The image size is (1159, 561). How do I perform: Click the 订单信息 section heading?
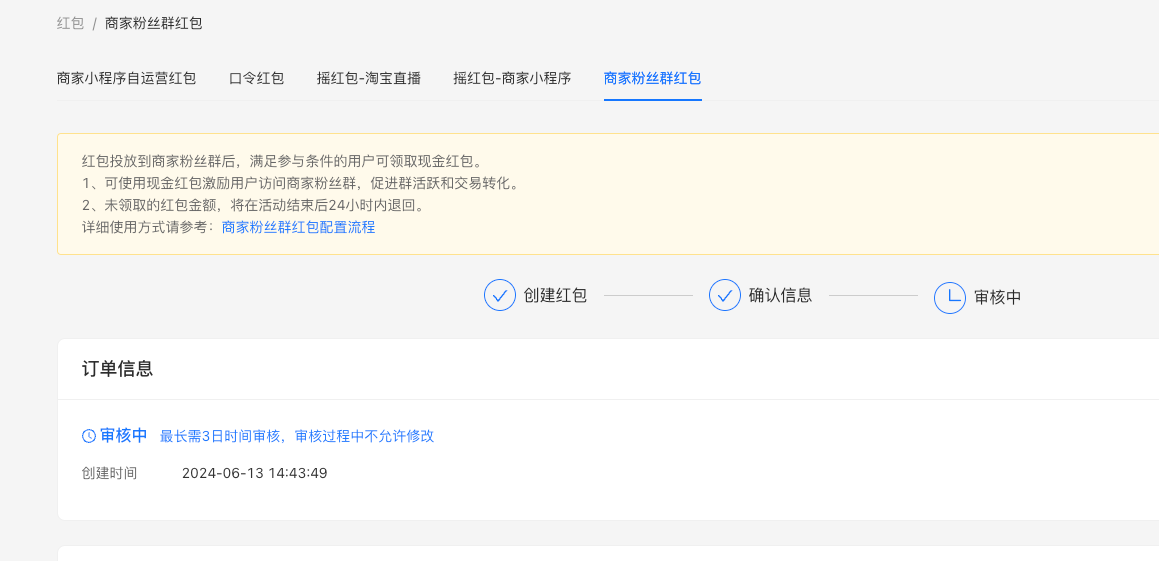[x=118, y=369]
